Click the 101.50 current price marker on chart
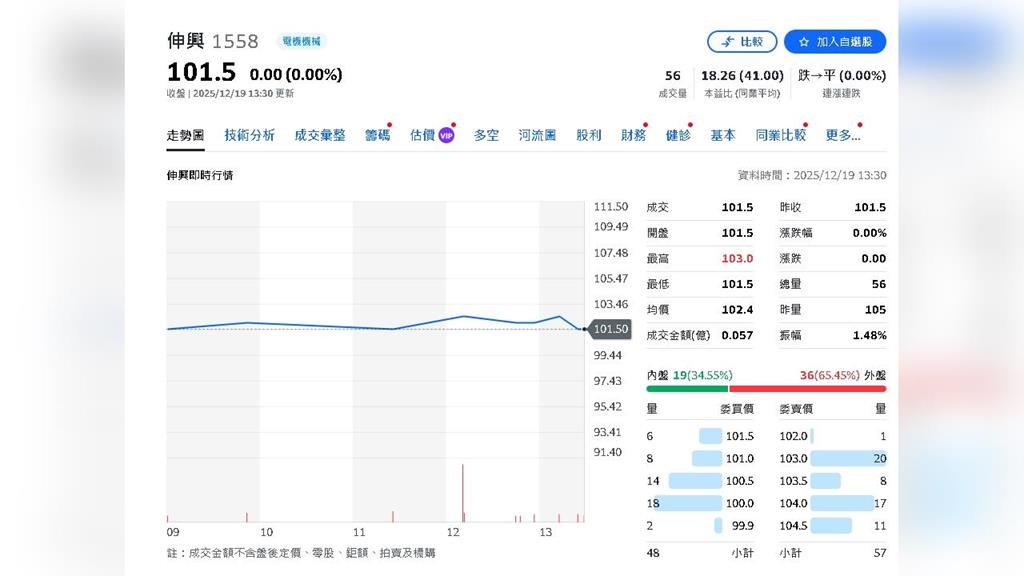Viewport: 1024px width, 576px height. [610, 329]
